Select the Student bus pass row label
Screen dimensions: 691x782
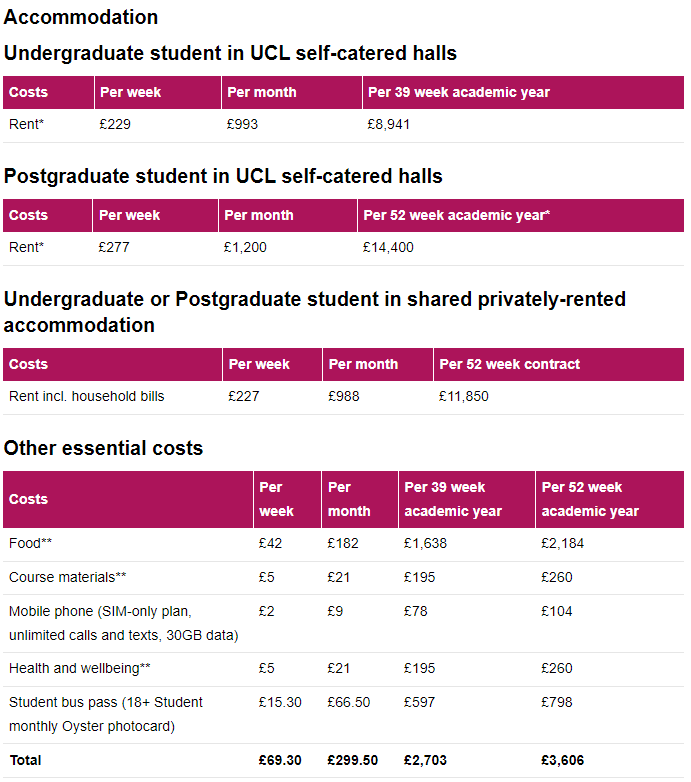(106, 714)
